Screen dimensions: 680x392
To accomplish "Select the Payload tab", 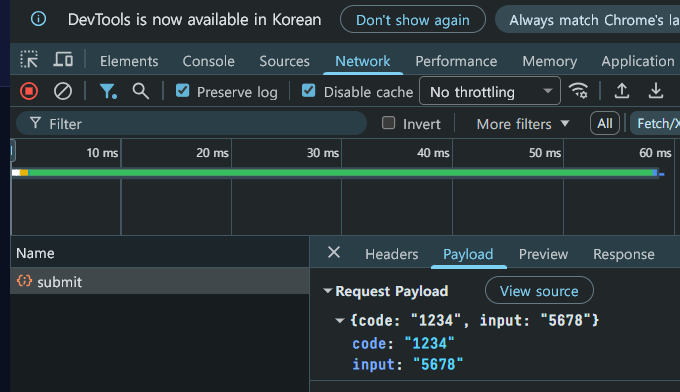I will (x=468, y=254).
